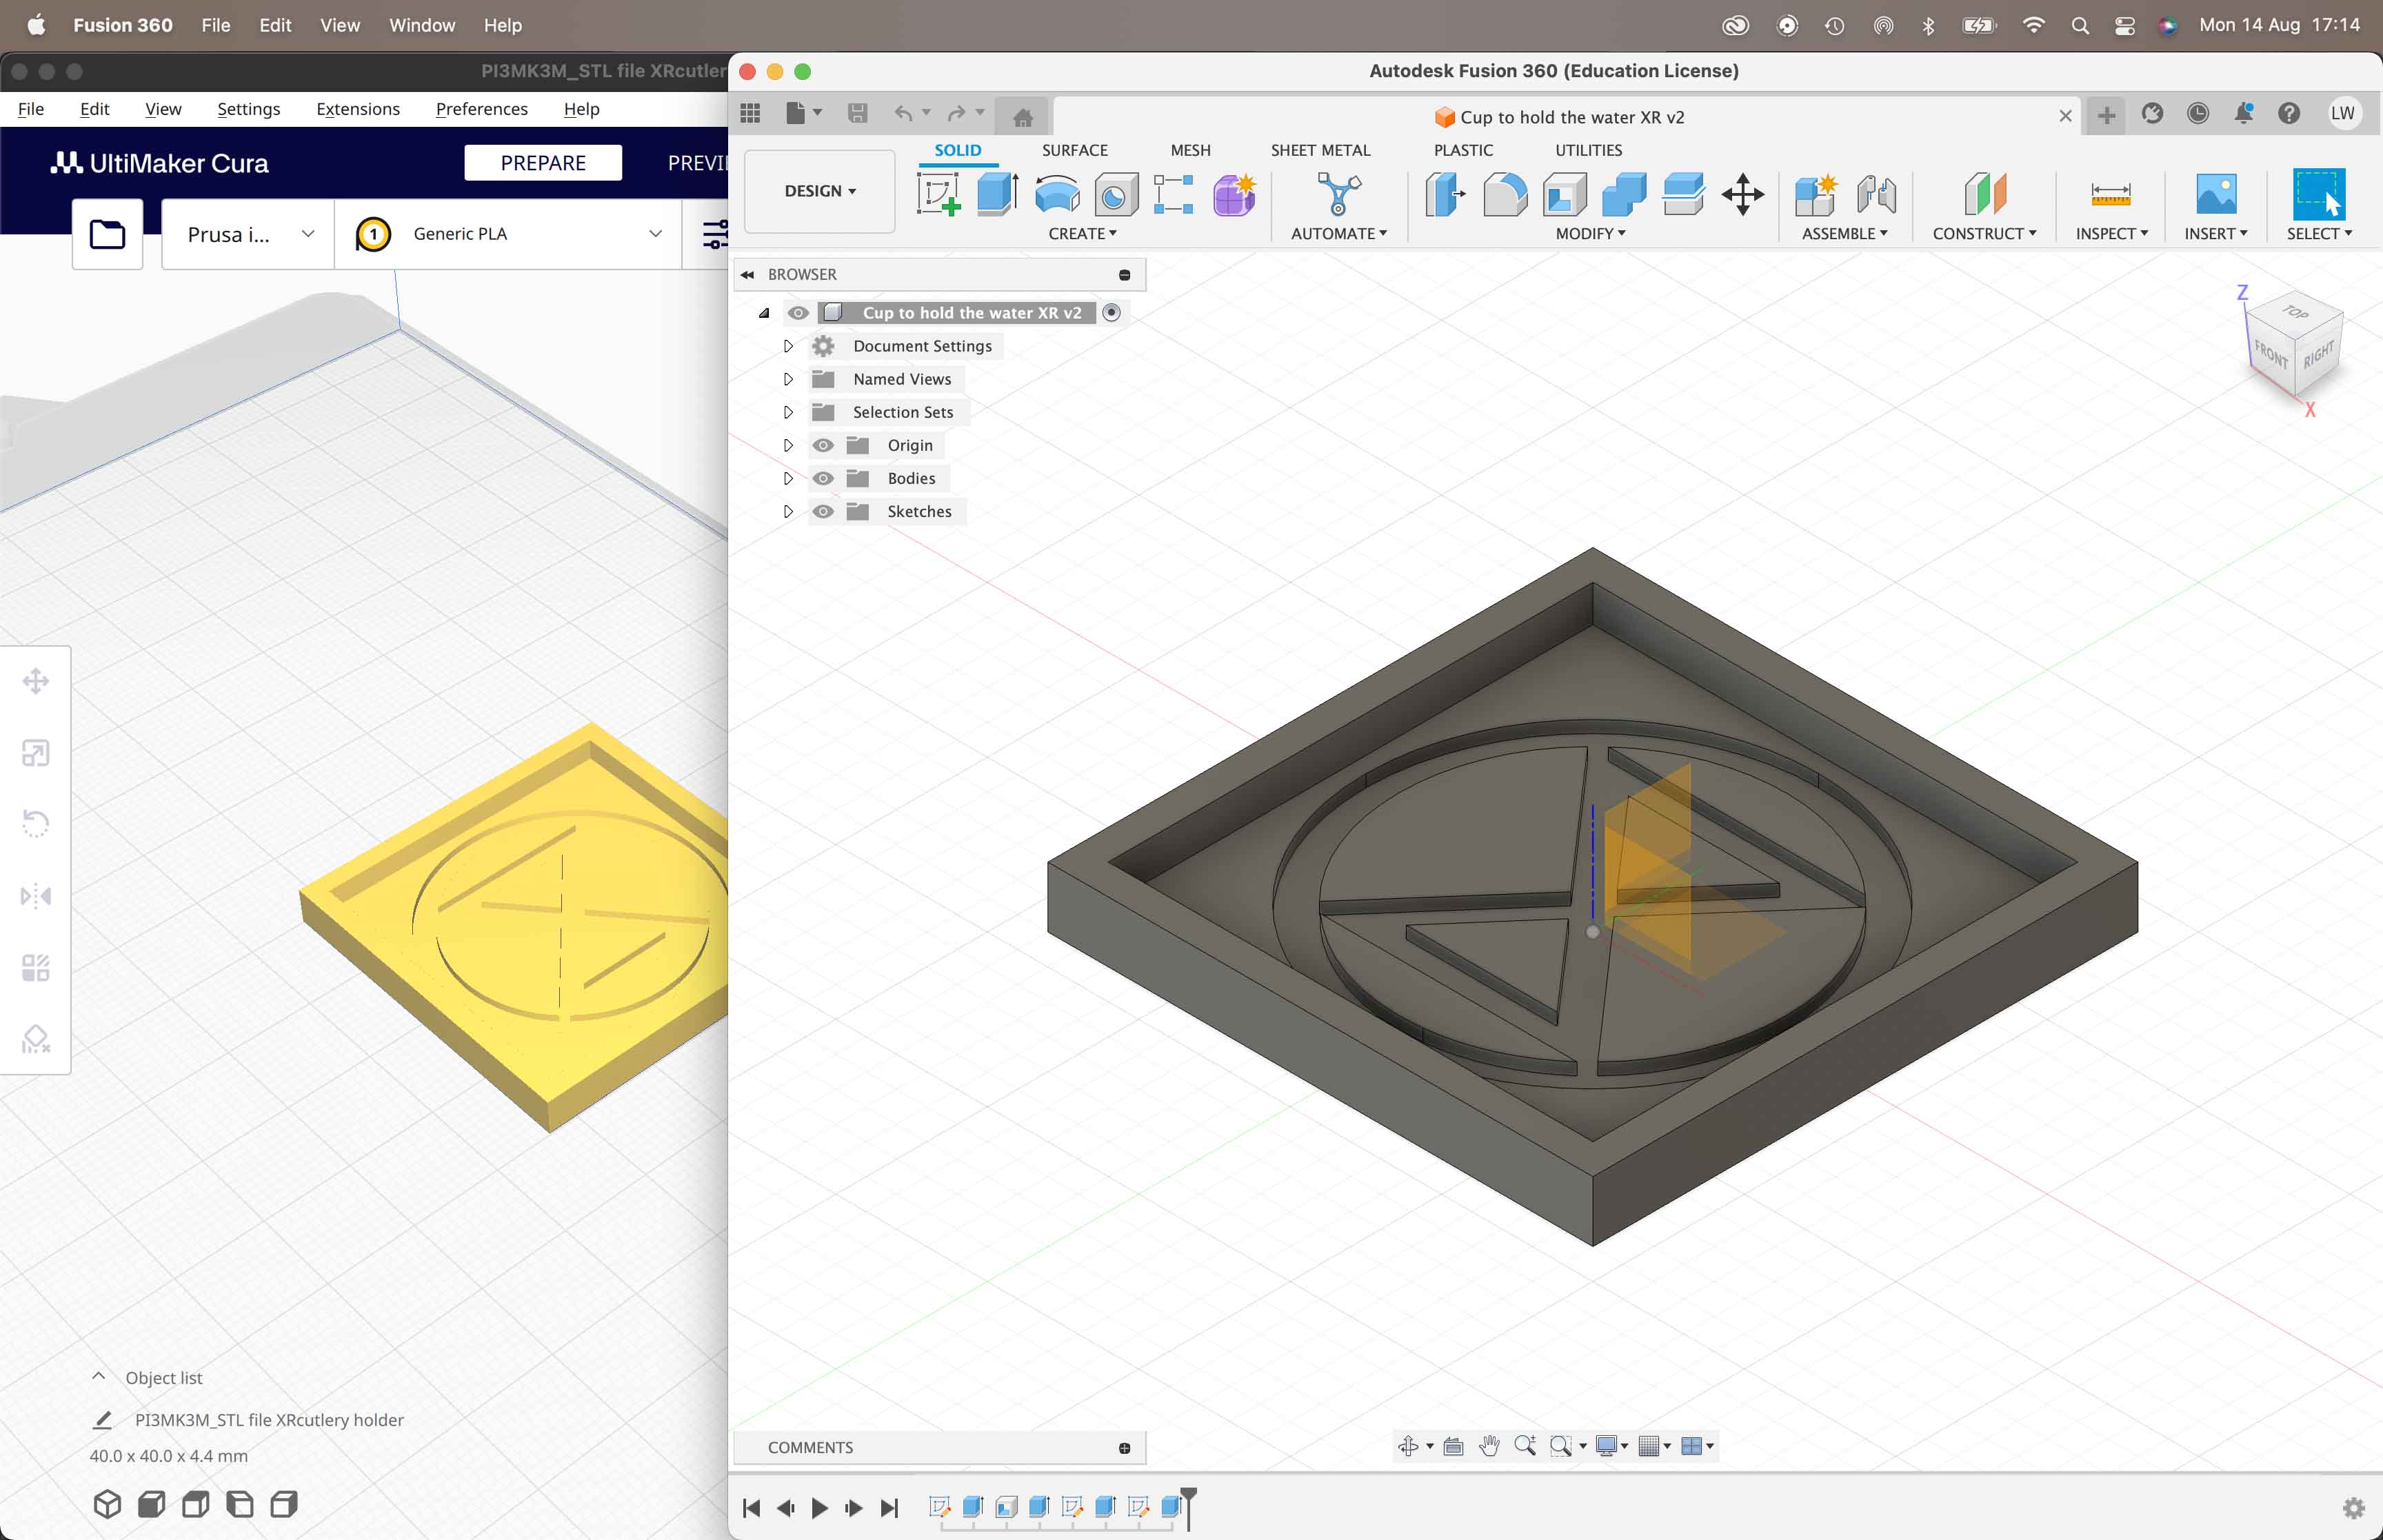The width and height of the screenshot is (2383, 1540).
Task: Expand Document Settings node
Action: 788,346
